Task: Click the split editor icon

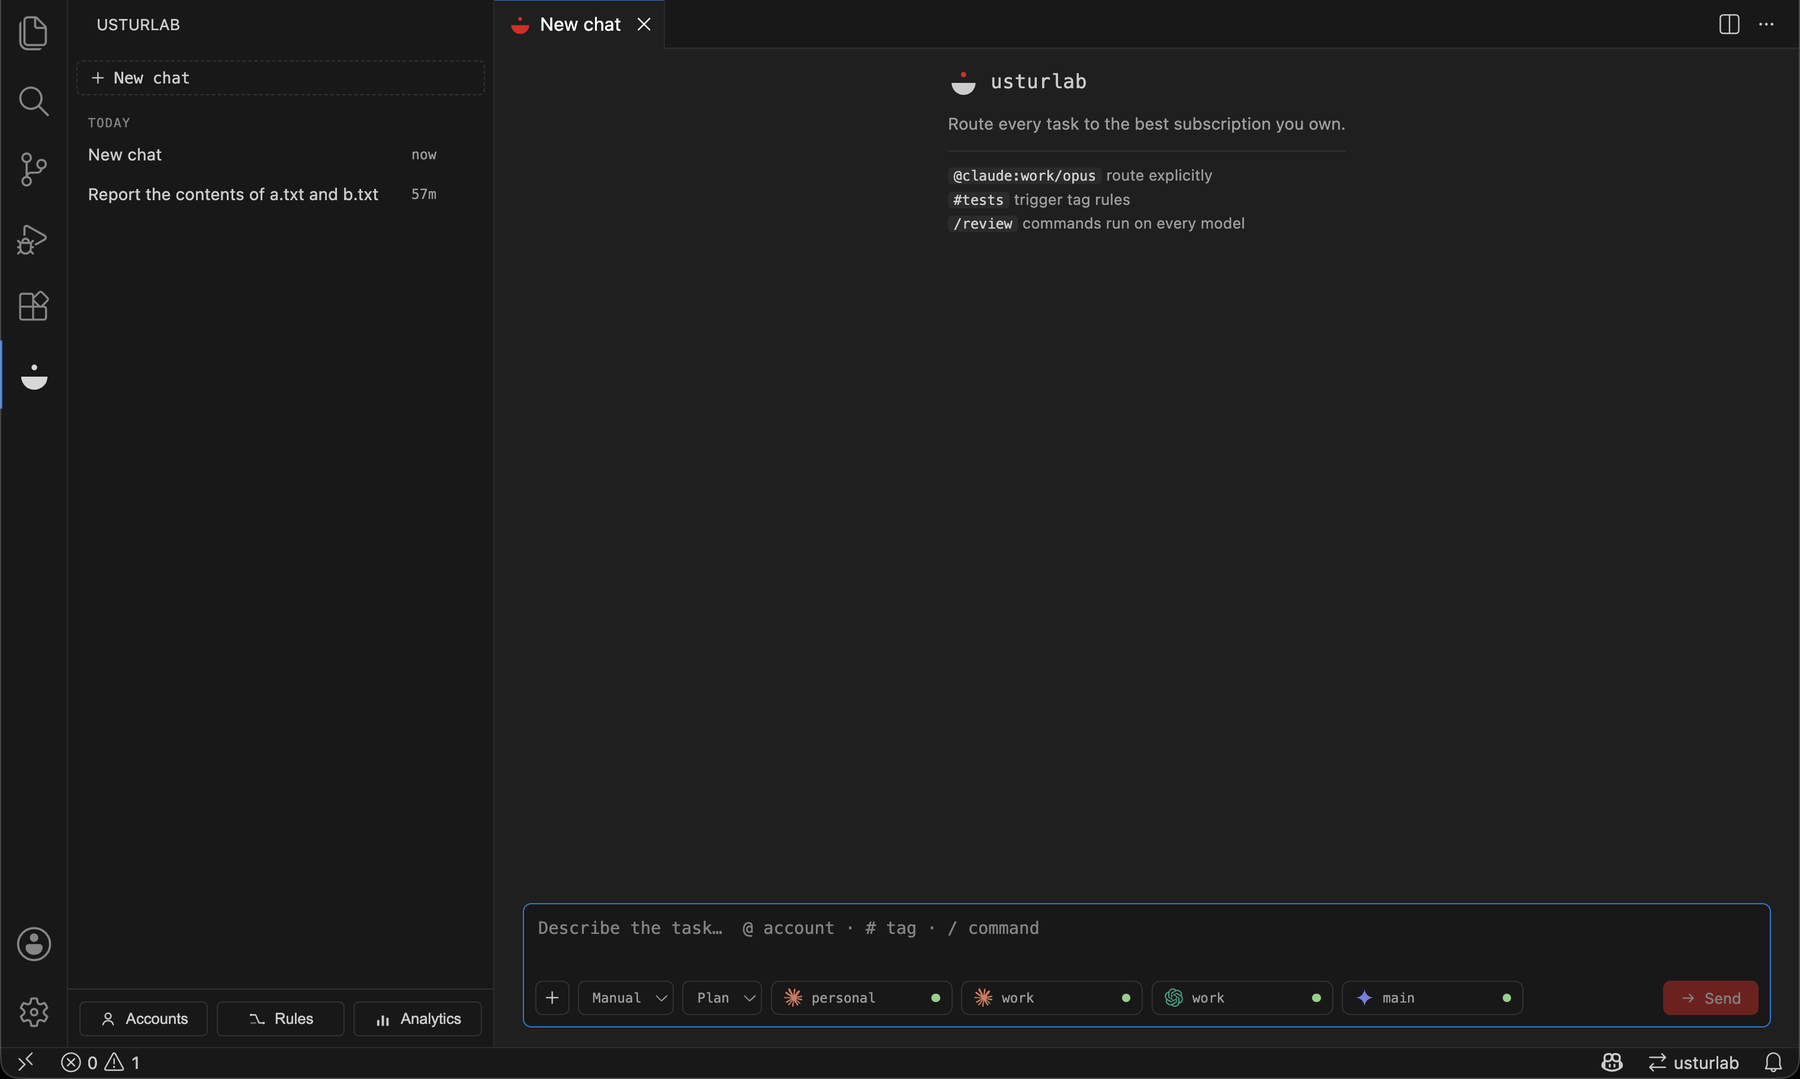Action: click(x=1729, y=24)
